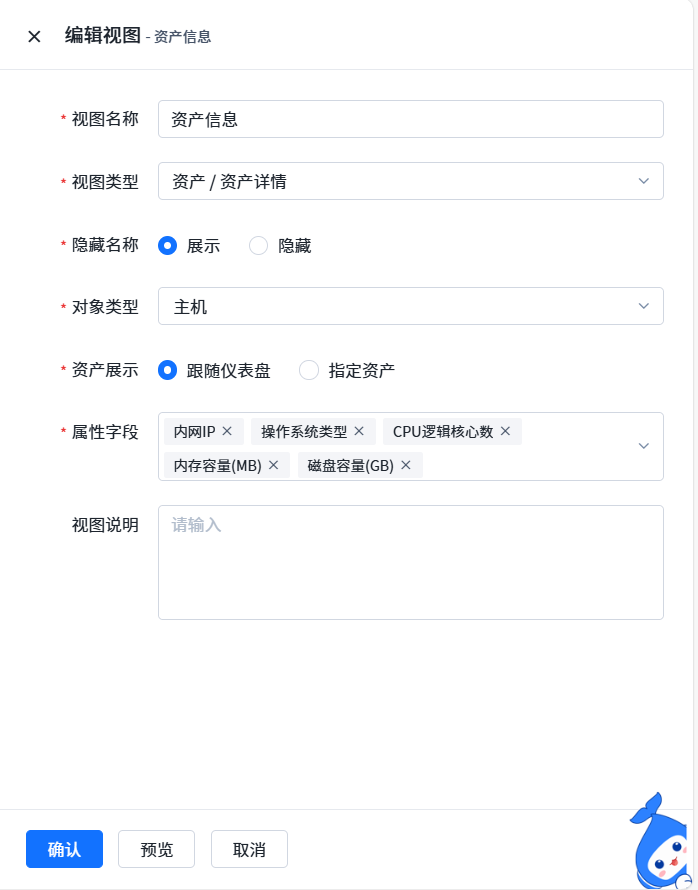Open the whale mascot assistant
This screenshot has width=698, height=890.
pyautogui.click(x=661, y=843)
